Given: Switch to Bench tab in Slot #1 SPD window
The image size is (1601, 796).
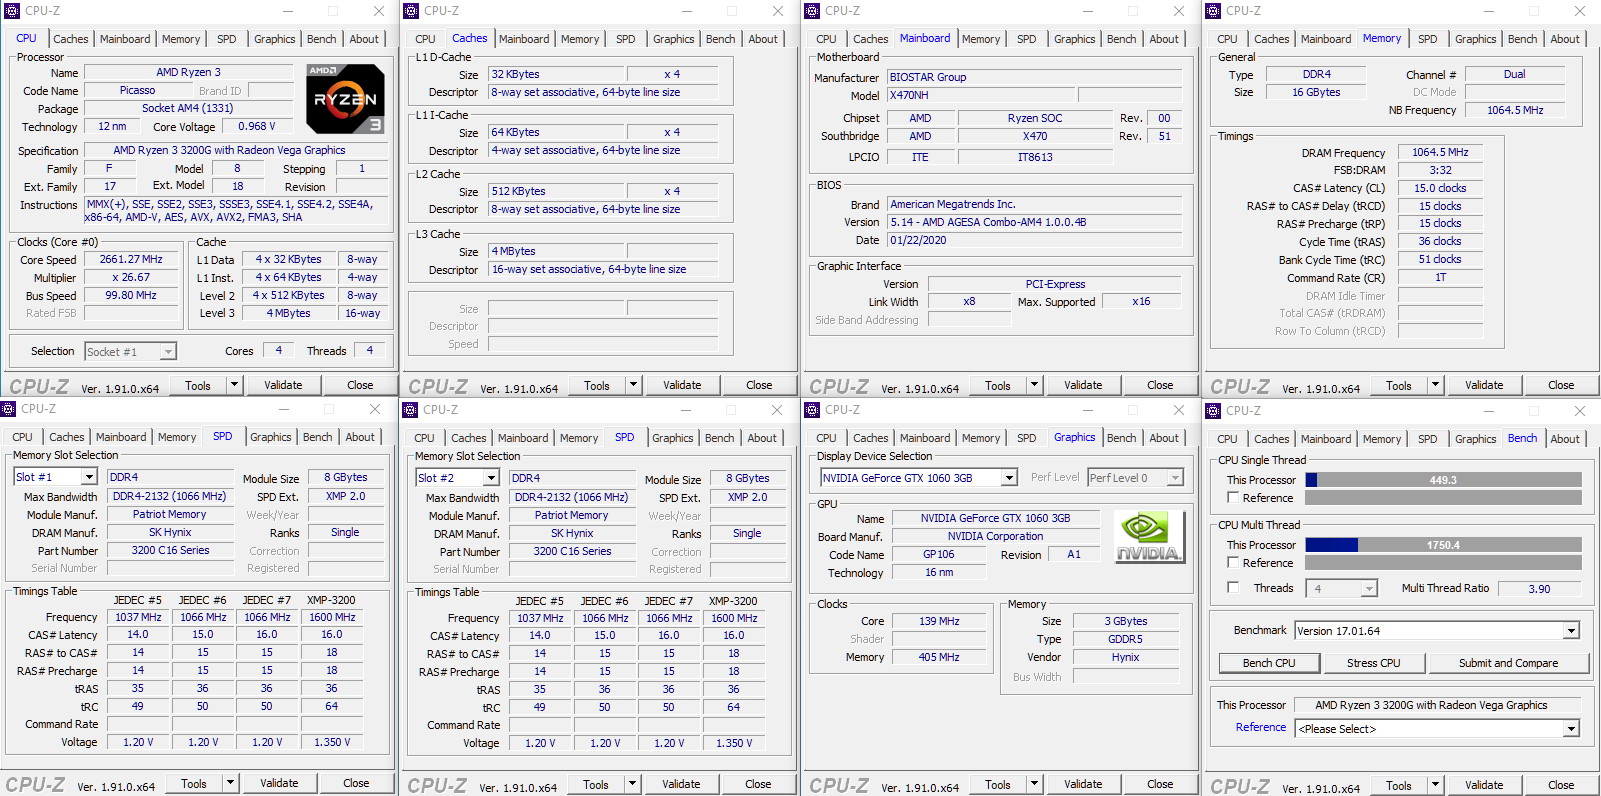Looking at the screenshot, I should (317, 437).
